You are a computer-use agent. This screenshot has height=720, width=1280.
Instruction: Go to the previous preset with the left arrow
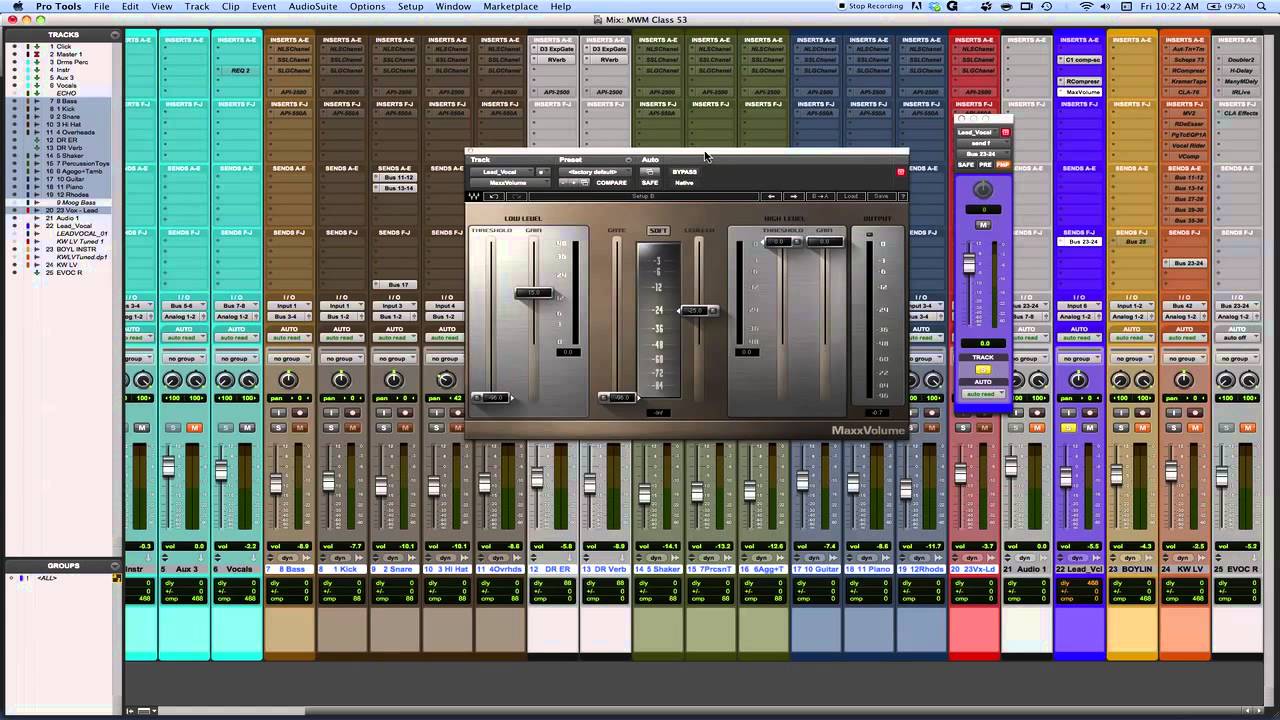pyautogui.click(x=771, y=196)
